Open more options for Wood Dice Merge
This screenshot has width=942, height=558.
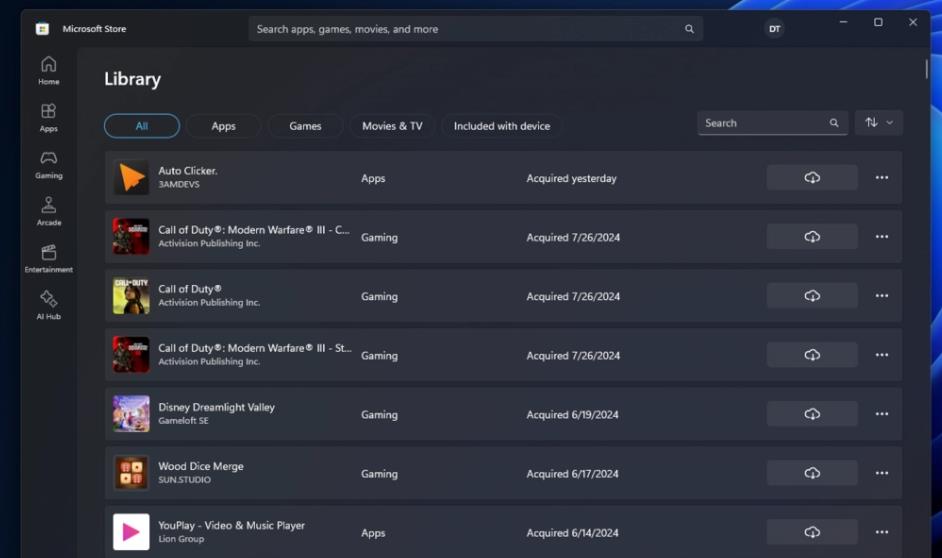pos(881,473)
